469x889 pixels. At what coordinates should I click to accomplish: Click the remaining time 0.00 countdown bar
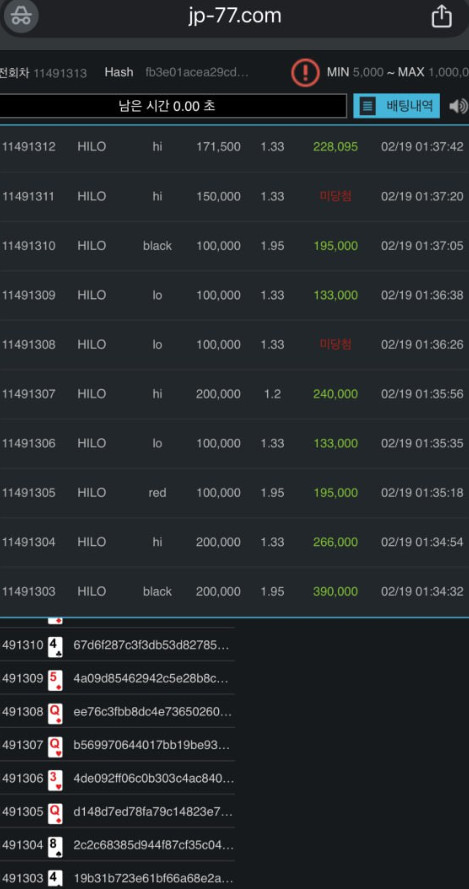(x=172, y=106)
